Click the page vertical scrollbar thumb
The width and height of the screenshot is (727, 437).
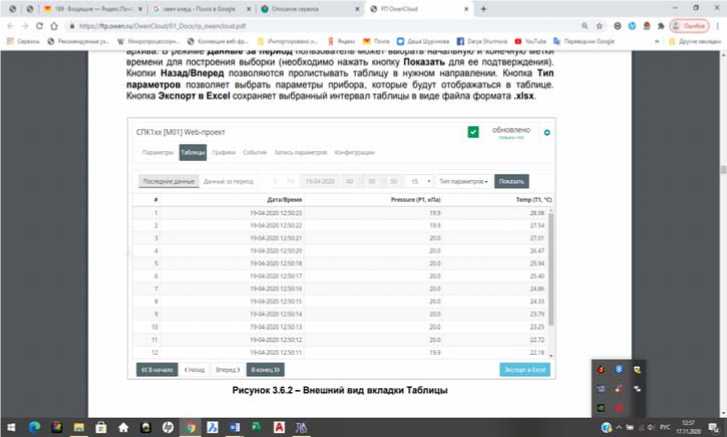(x=723, y=170)
